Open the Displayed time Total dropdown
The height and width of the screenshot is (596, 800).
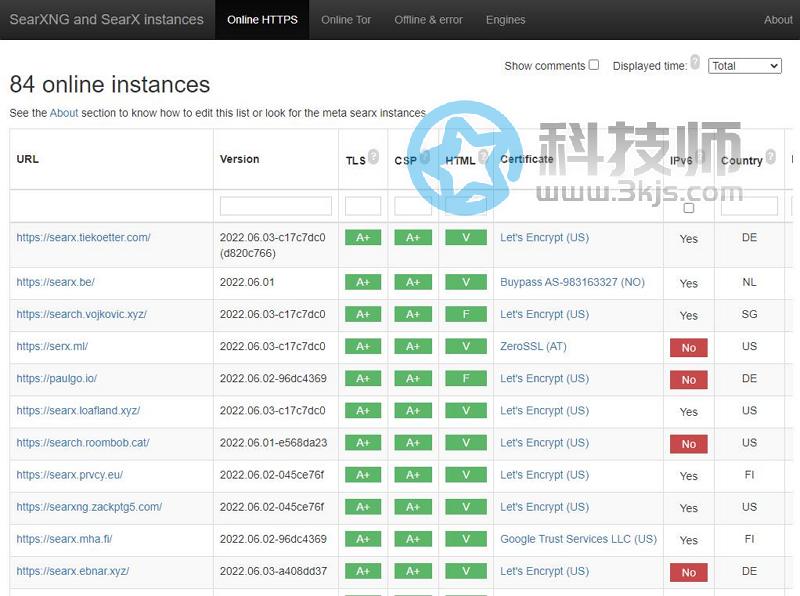pos(744,66)
